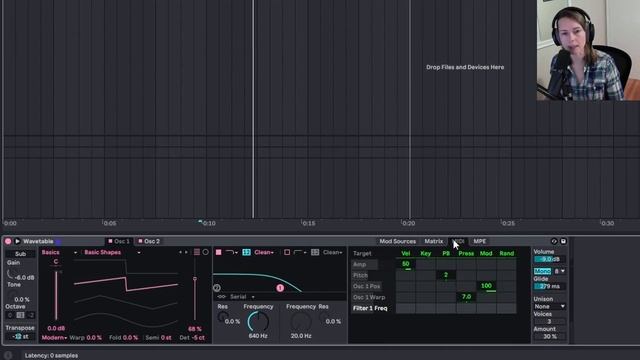Open Filter 1 Clean circuit dropdown
Screen dimensions: 640x360
(x=264, y=252)
